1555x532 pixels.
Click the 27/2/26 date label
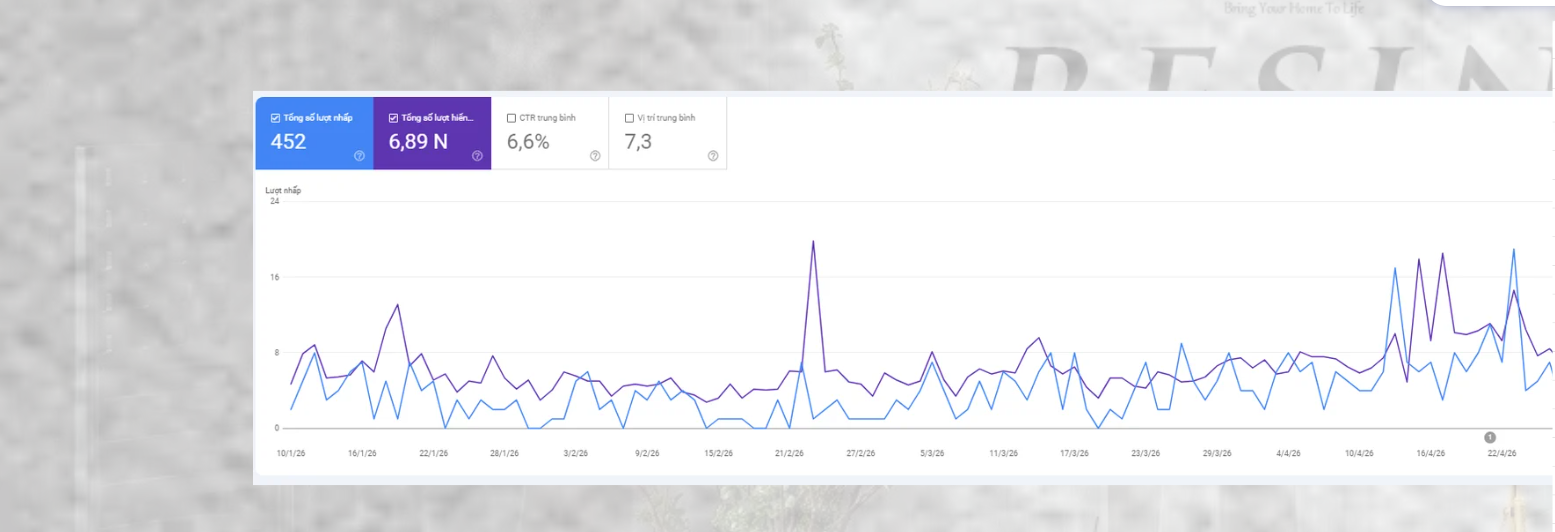pos(861,453)
